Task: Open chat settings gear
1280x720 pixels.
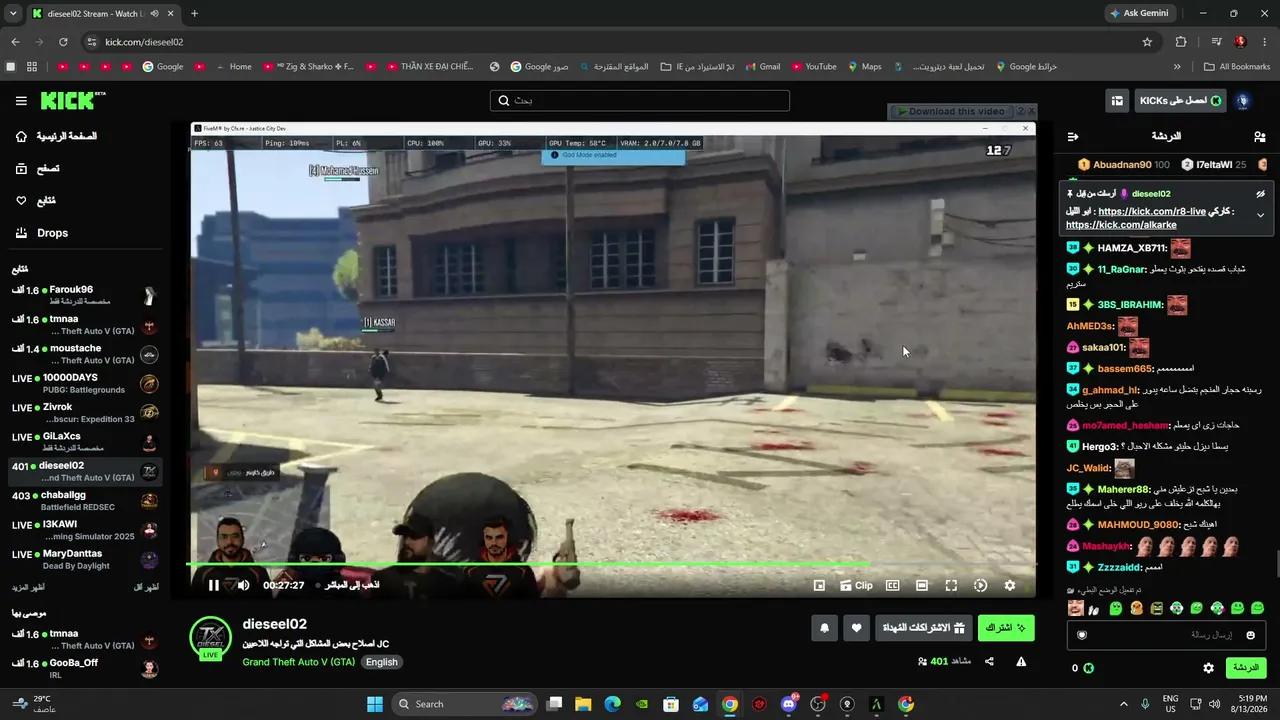Action: pyautogui.click(x=1208, y=668)
